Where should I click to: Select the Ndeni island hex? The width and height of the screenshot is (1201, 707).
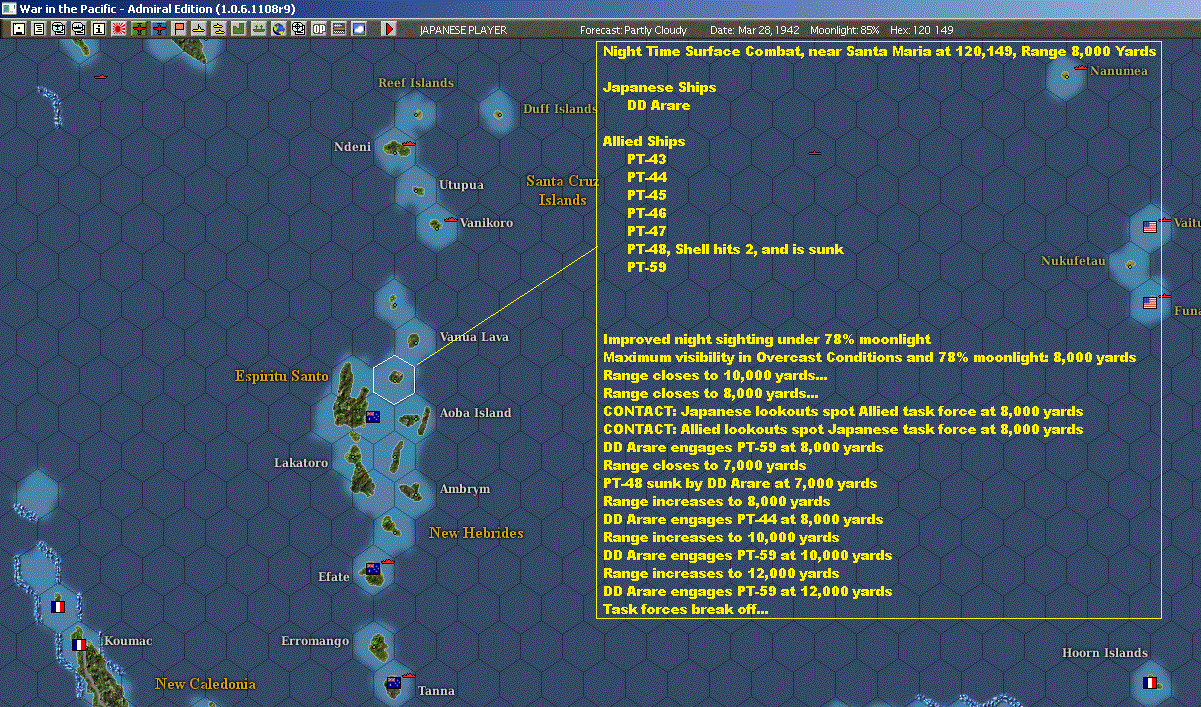(x=395, y=148)
